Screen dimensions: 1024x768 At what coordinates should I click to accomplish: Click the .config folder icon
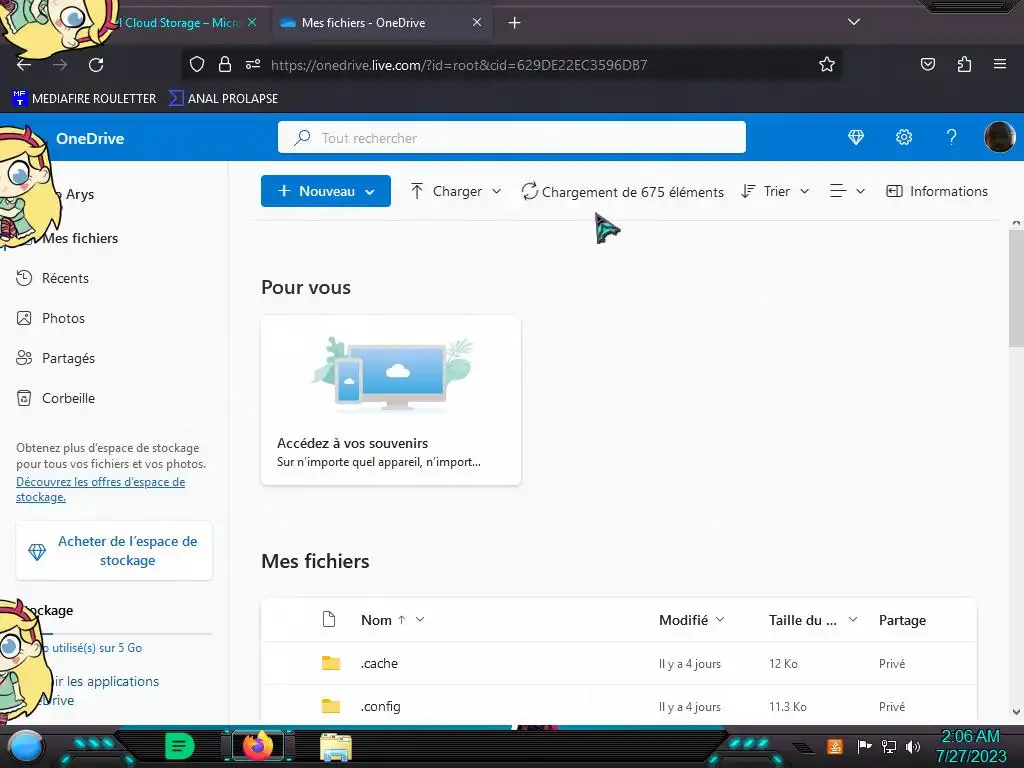331,706
